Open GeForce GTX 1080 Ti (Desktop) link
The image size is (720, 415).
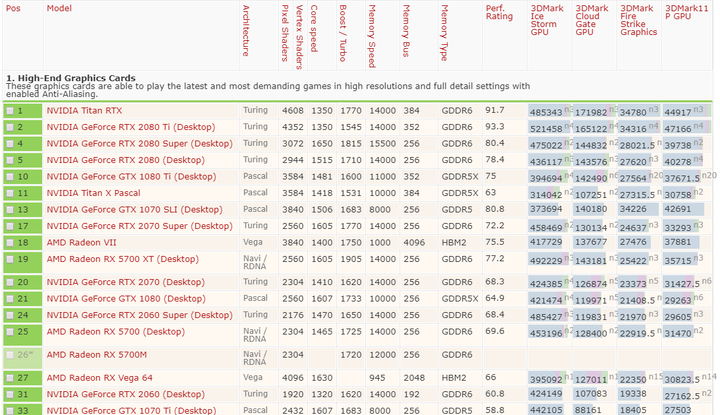[131, 177]
